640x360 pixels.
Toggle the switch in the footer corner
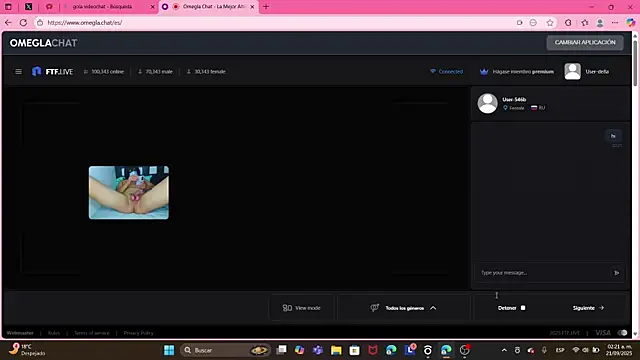coord(622,333)
